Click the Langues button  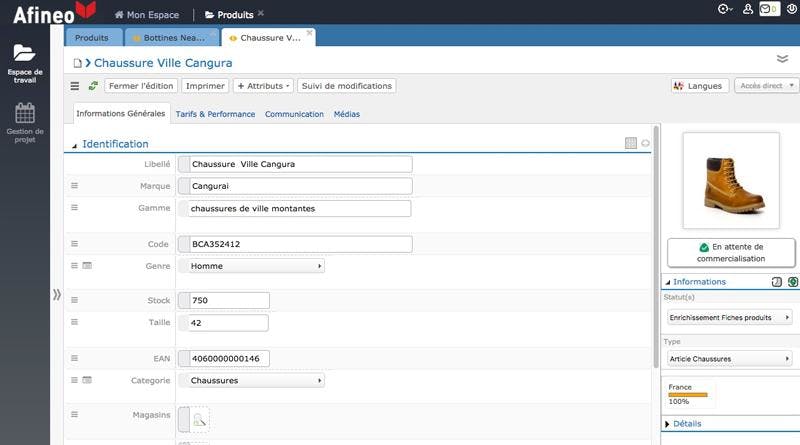pos(698,86)
